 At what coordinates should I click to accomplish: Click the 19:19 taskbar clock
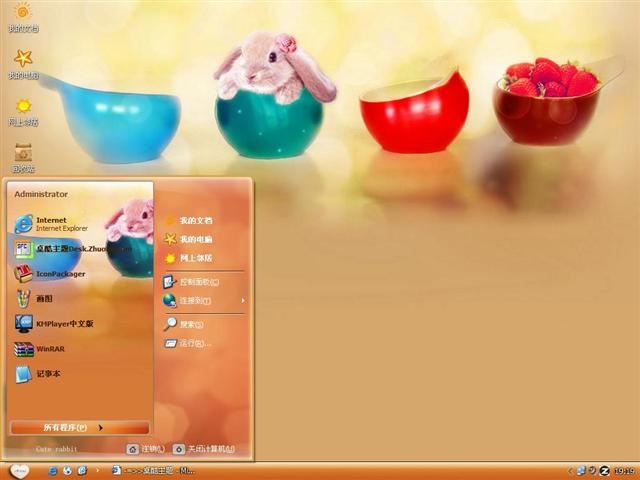(624, 471)
